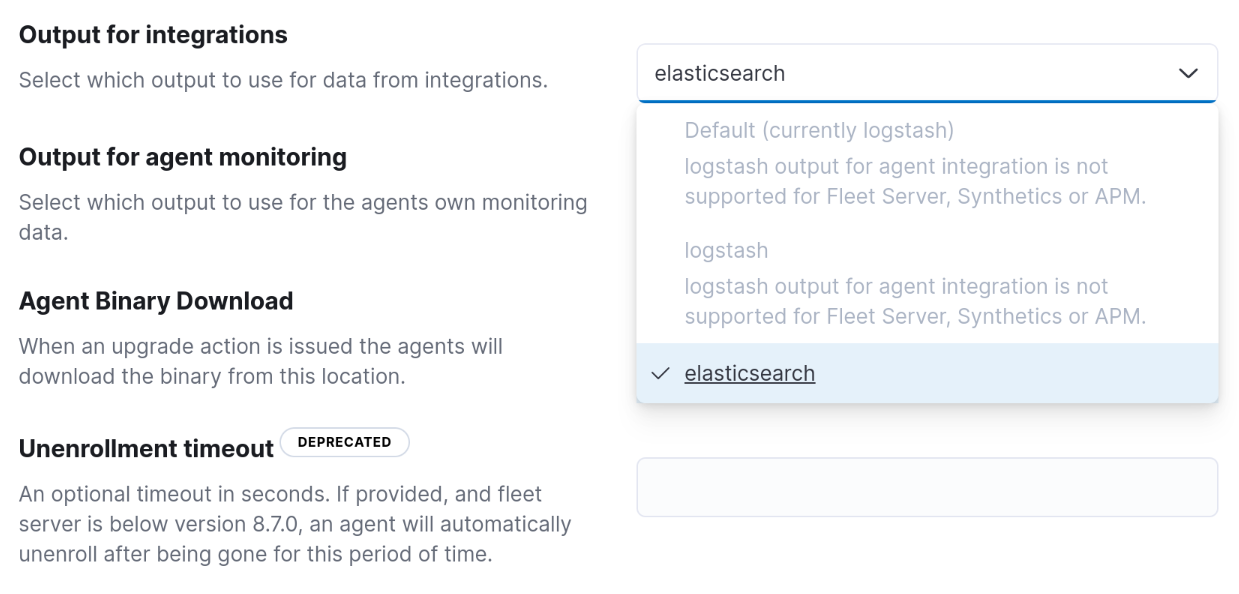Click the optional timeout in seconds description

click(295, 523)
